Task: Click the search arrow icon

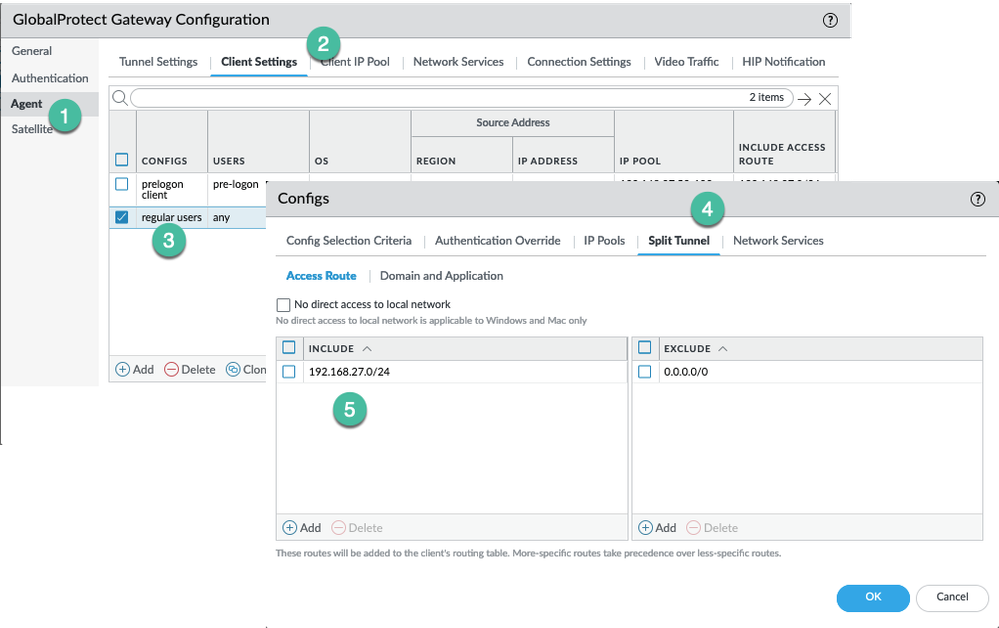Action: pyautogui.click(x=804, y=98)
